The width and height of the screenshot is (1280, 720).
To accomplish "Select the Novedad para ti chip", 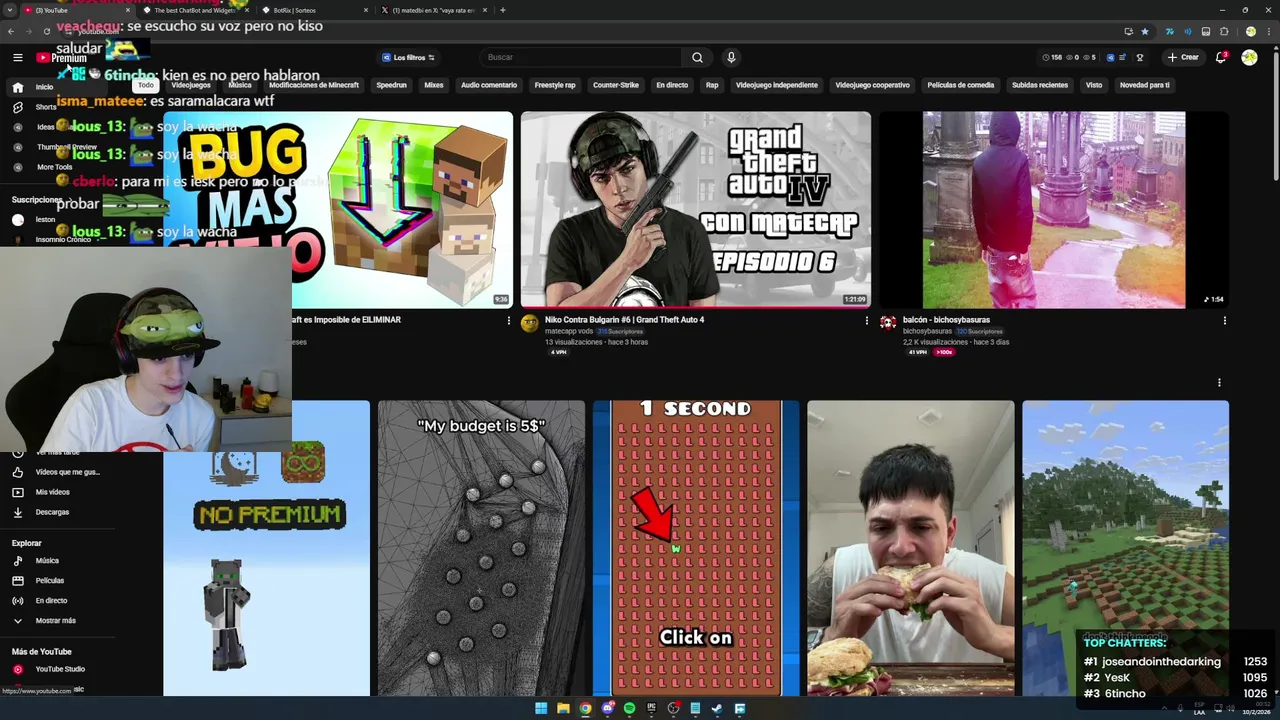I will (1144, 85).
